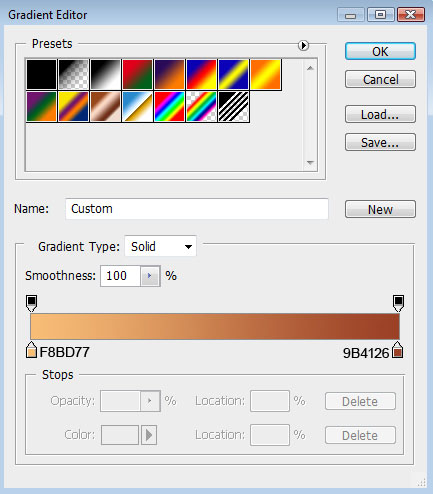
Task: Open the Gradient Type dropdown
Action: (160, 247)
